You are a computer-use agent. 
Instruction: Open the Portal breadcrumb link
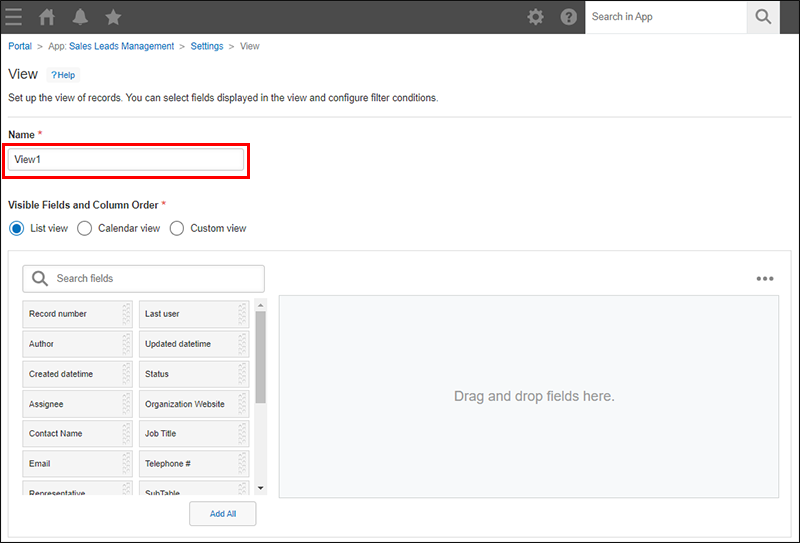[x=20, y=46]
